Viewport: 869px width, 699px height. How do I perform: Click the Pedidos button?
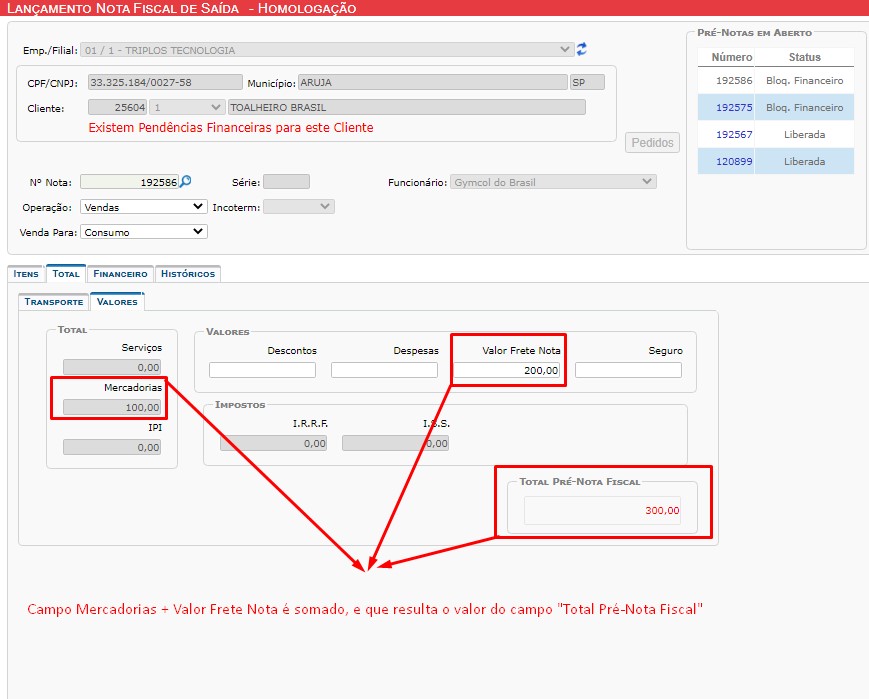click(x=652, y=142)
